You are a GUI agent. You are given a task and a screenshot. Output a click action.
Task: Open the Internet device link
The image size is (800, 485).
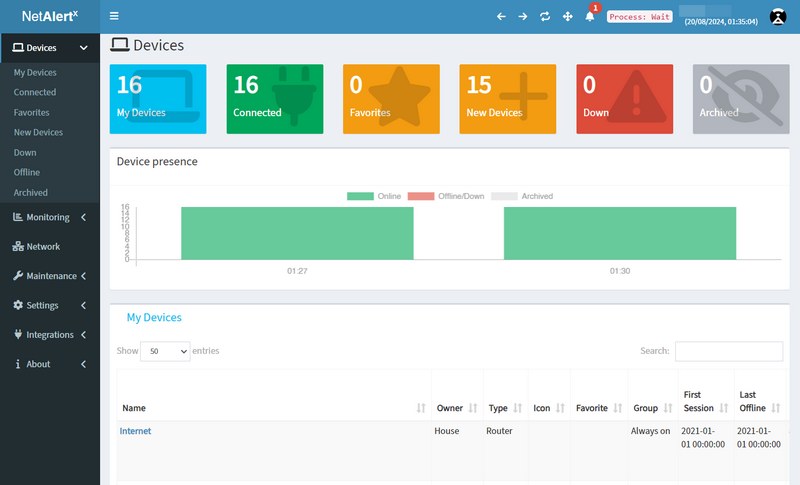pyautogui.click(x=135, y=431)
